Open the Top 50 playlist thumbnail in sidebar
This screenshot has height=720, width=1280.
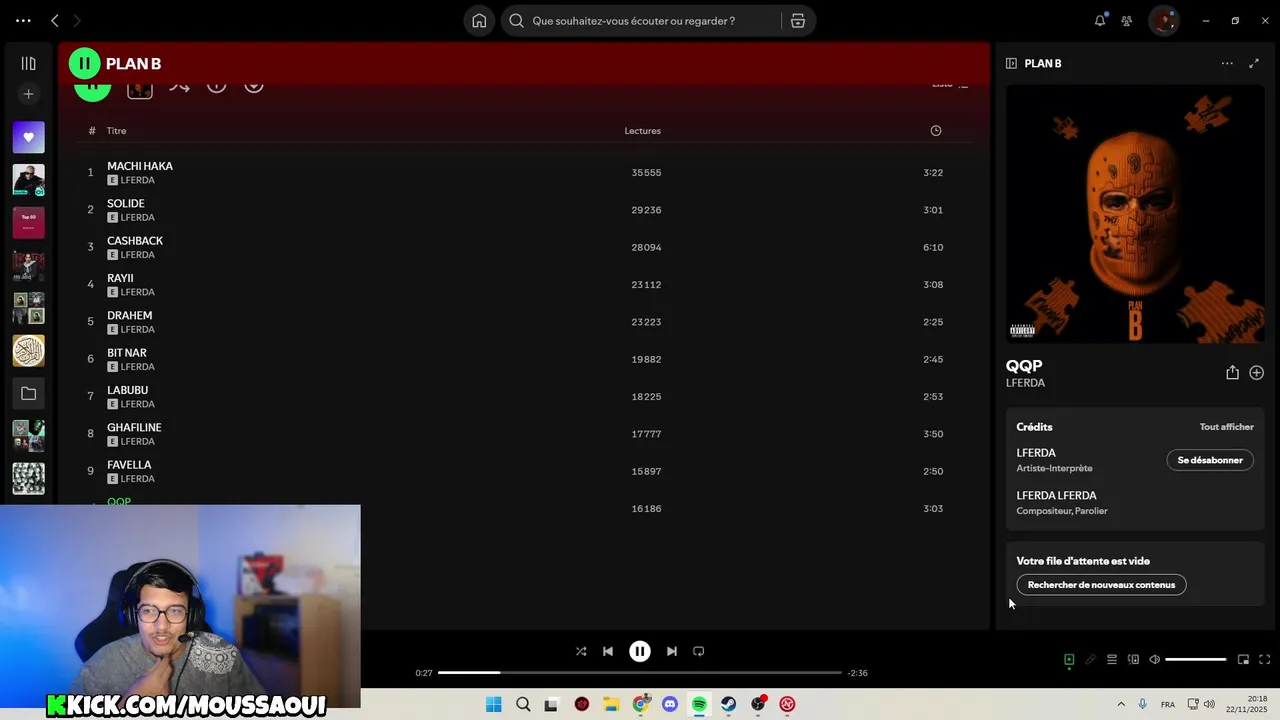[x=28, y=222]
